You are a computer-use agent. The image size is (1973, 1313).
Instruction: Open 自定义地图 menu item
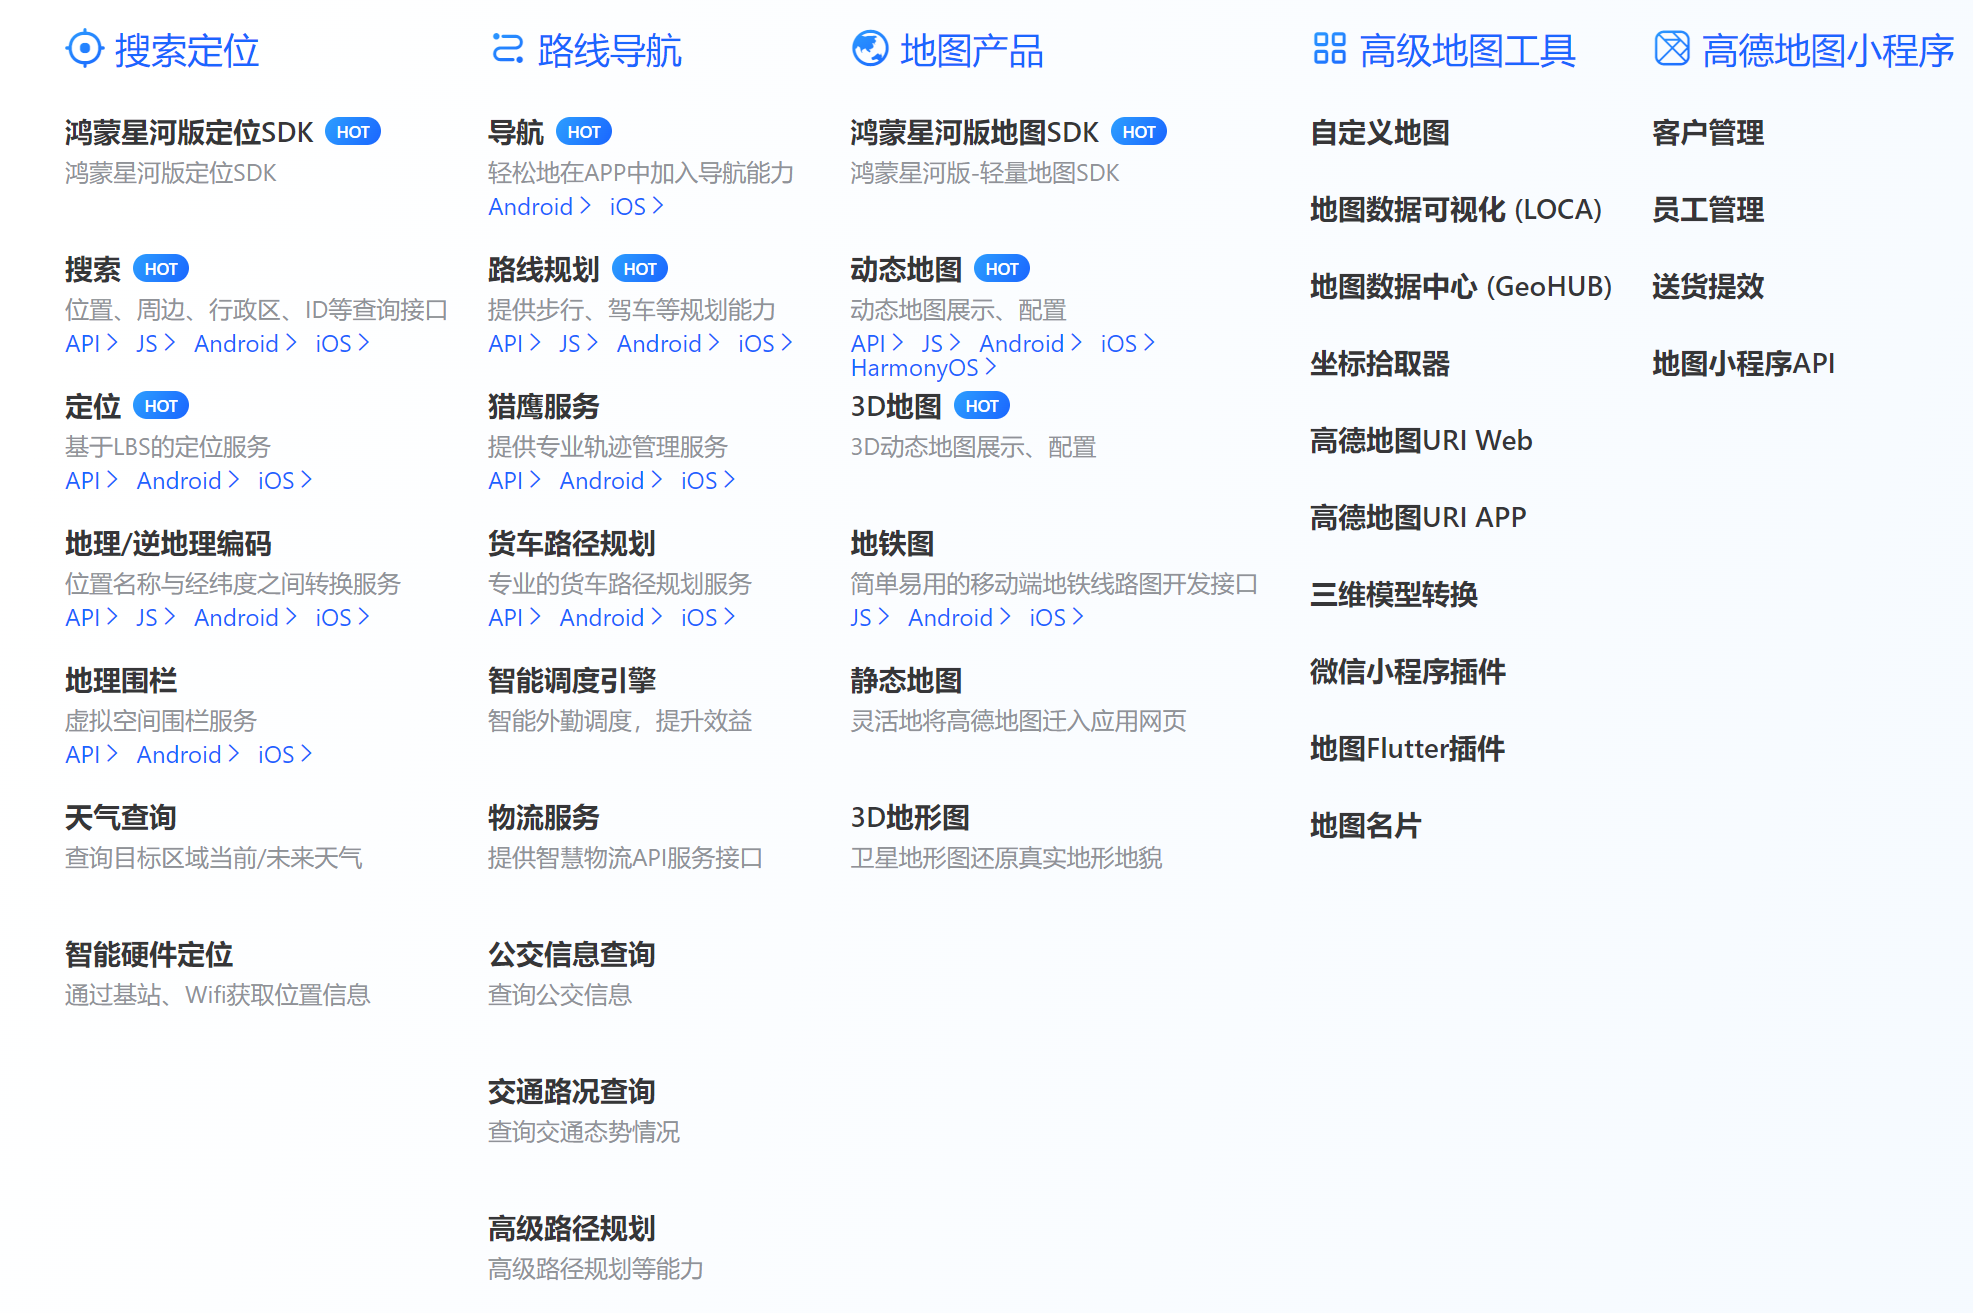pyautogui.click(x=1379, y=132)
